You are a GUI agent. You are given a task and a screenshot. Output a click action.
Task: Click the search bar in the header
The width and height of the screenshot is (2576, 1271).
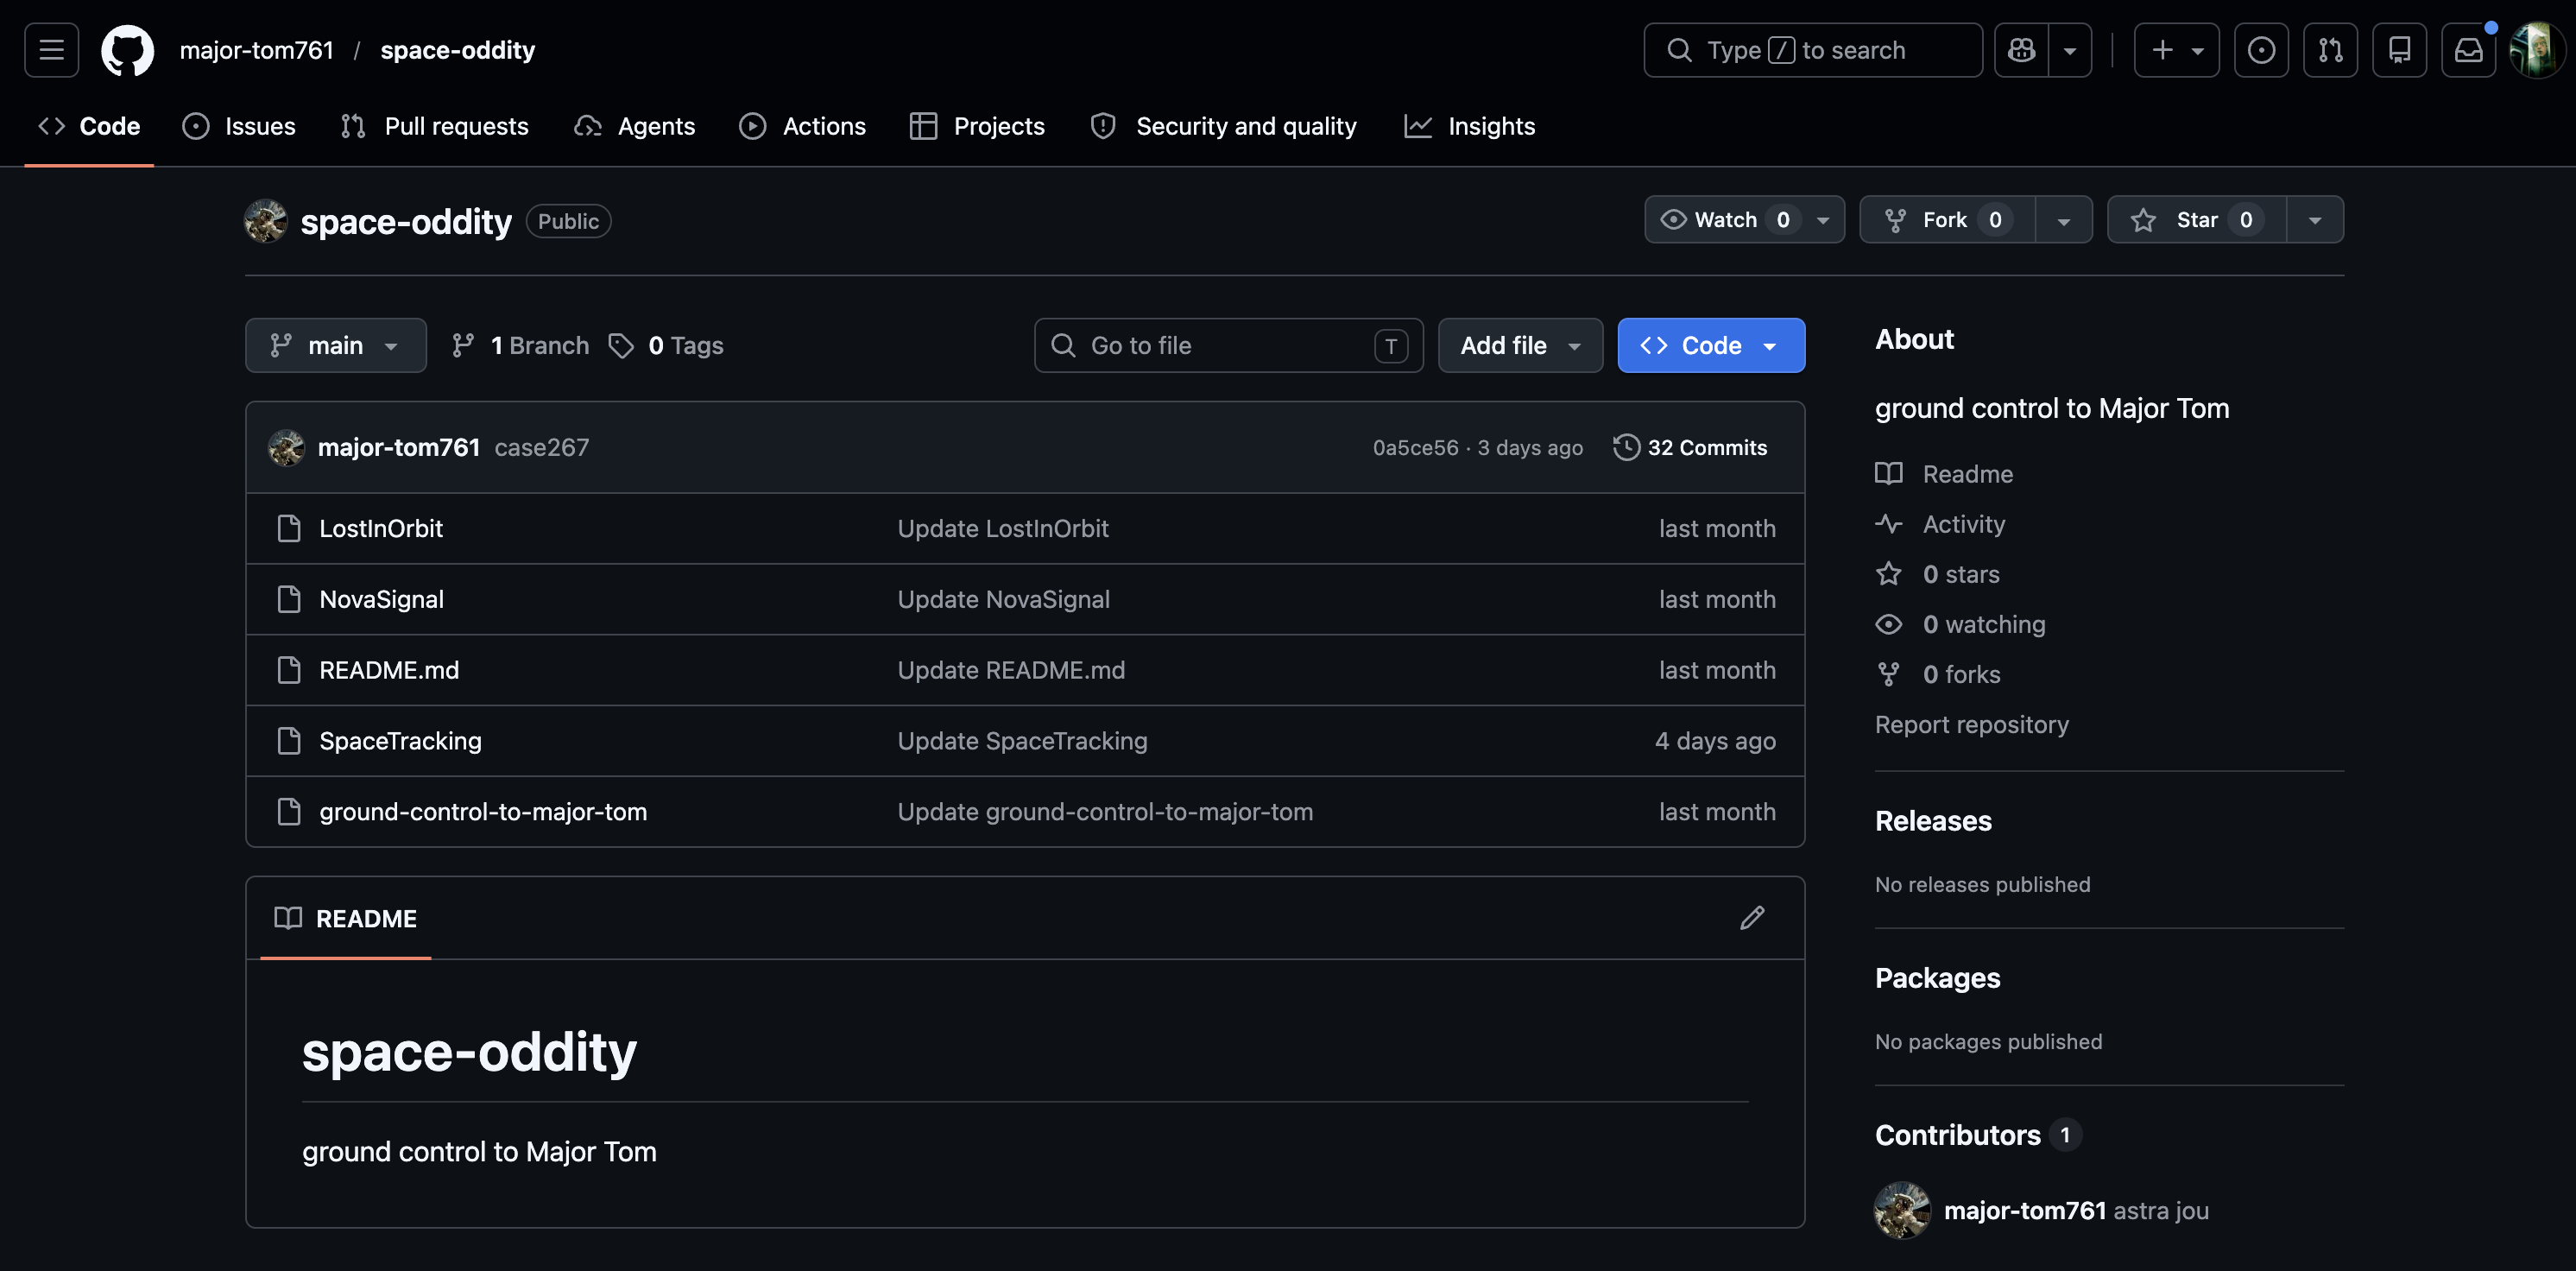coord(1812,50)
